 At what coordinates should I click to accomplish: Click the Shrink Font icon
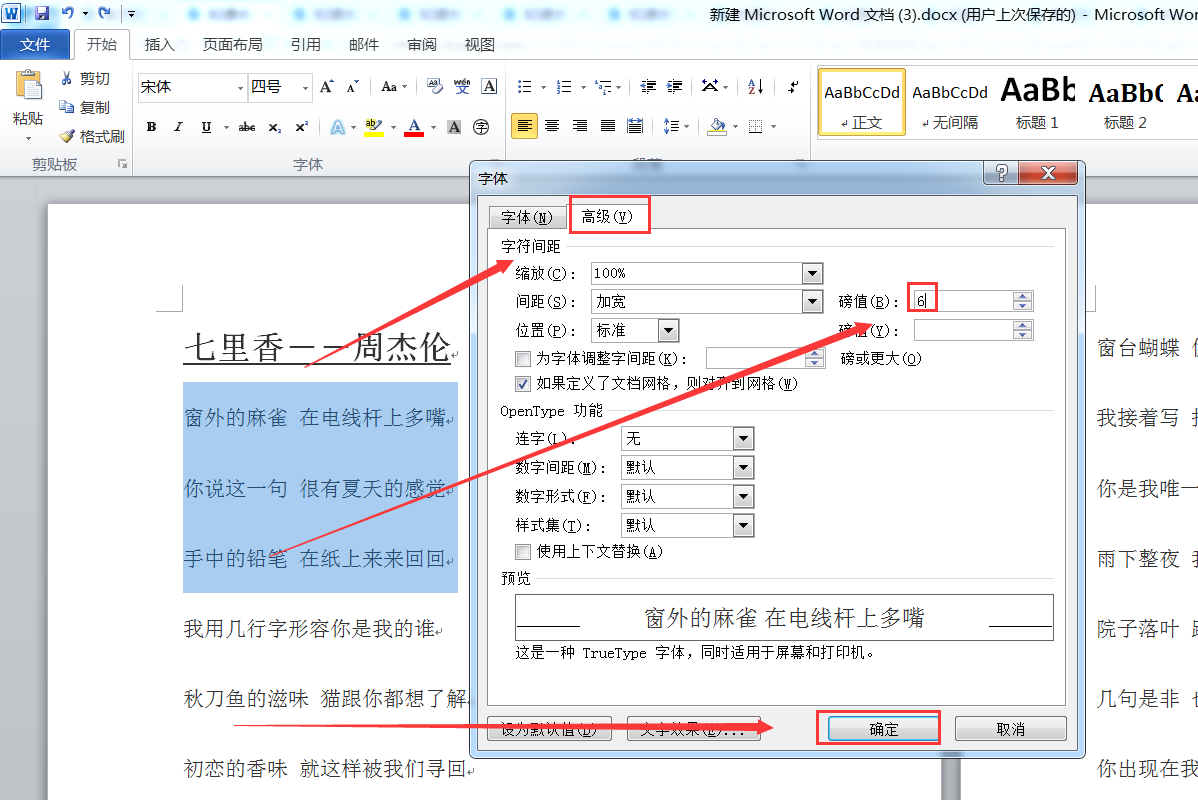pyautogui.click(x=352, y=87)
